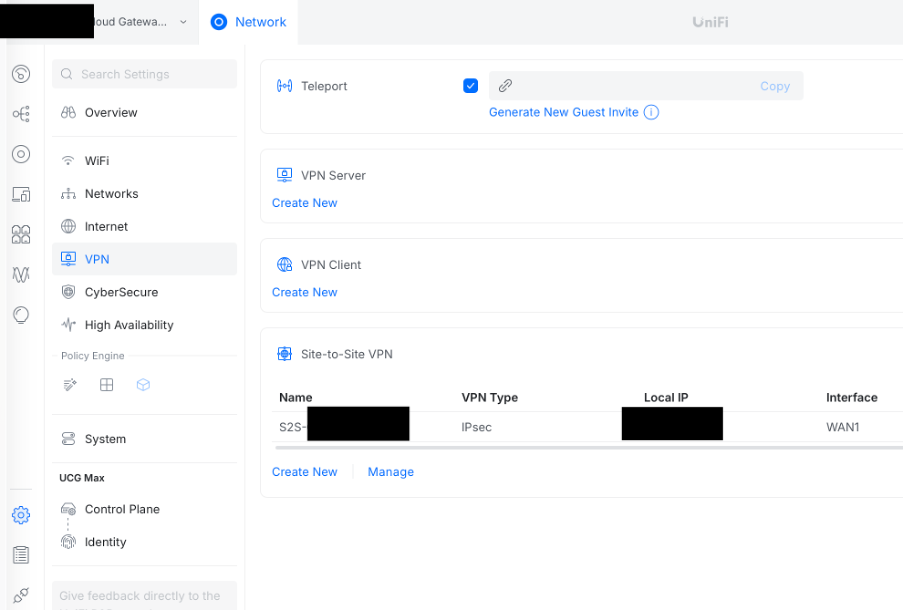Image resolution: width=904 pixels, height=610 pixels.
Task: Open CyberSecure settings
Action: click(x=144, y=292)
